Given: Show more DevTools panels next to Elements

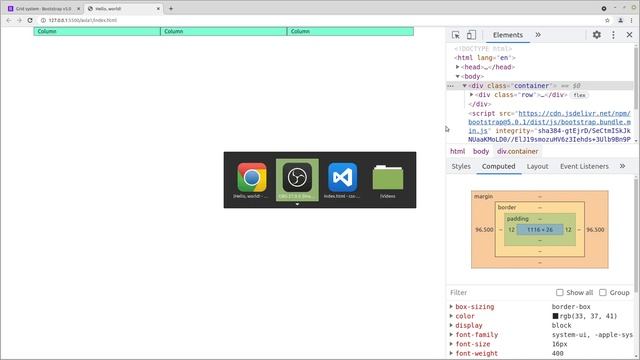Looking at the screenshot, I should (538, 35).
